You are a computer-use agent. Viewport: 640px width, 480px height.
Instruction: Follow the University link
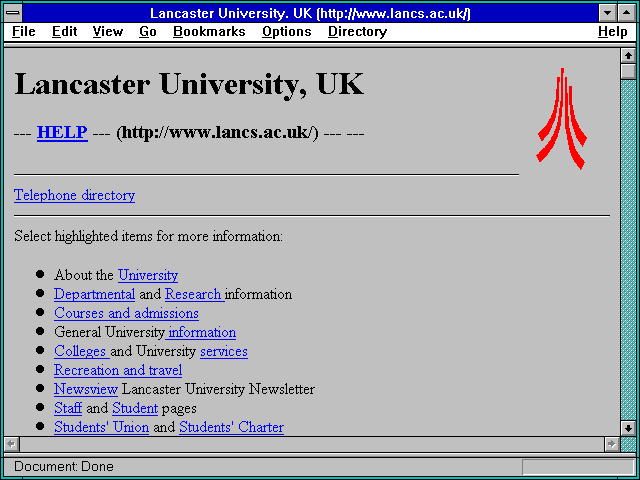tap(148, 276)
